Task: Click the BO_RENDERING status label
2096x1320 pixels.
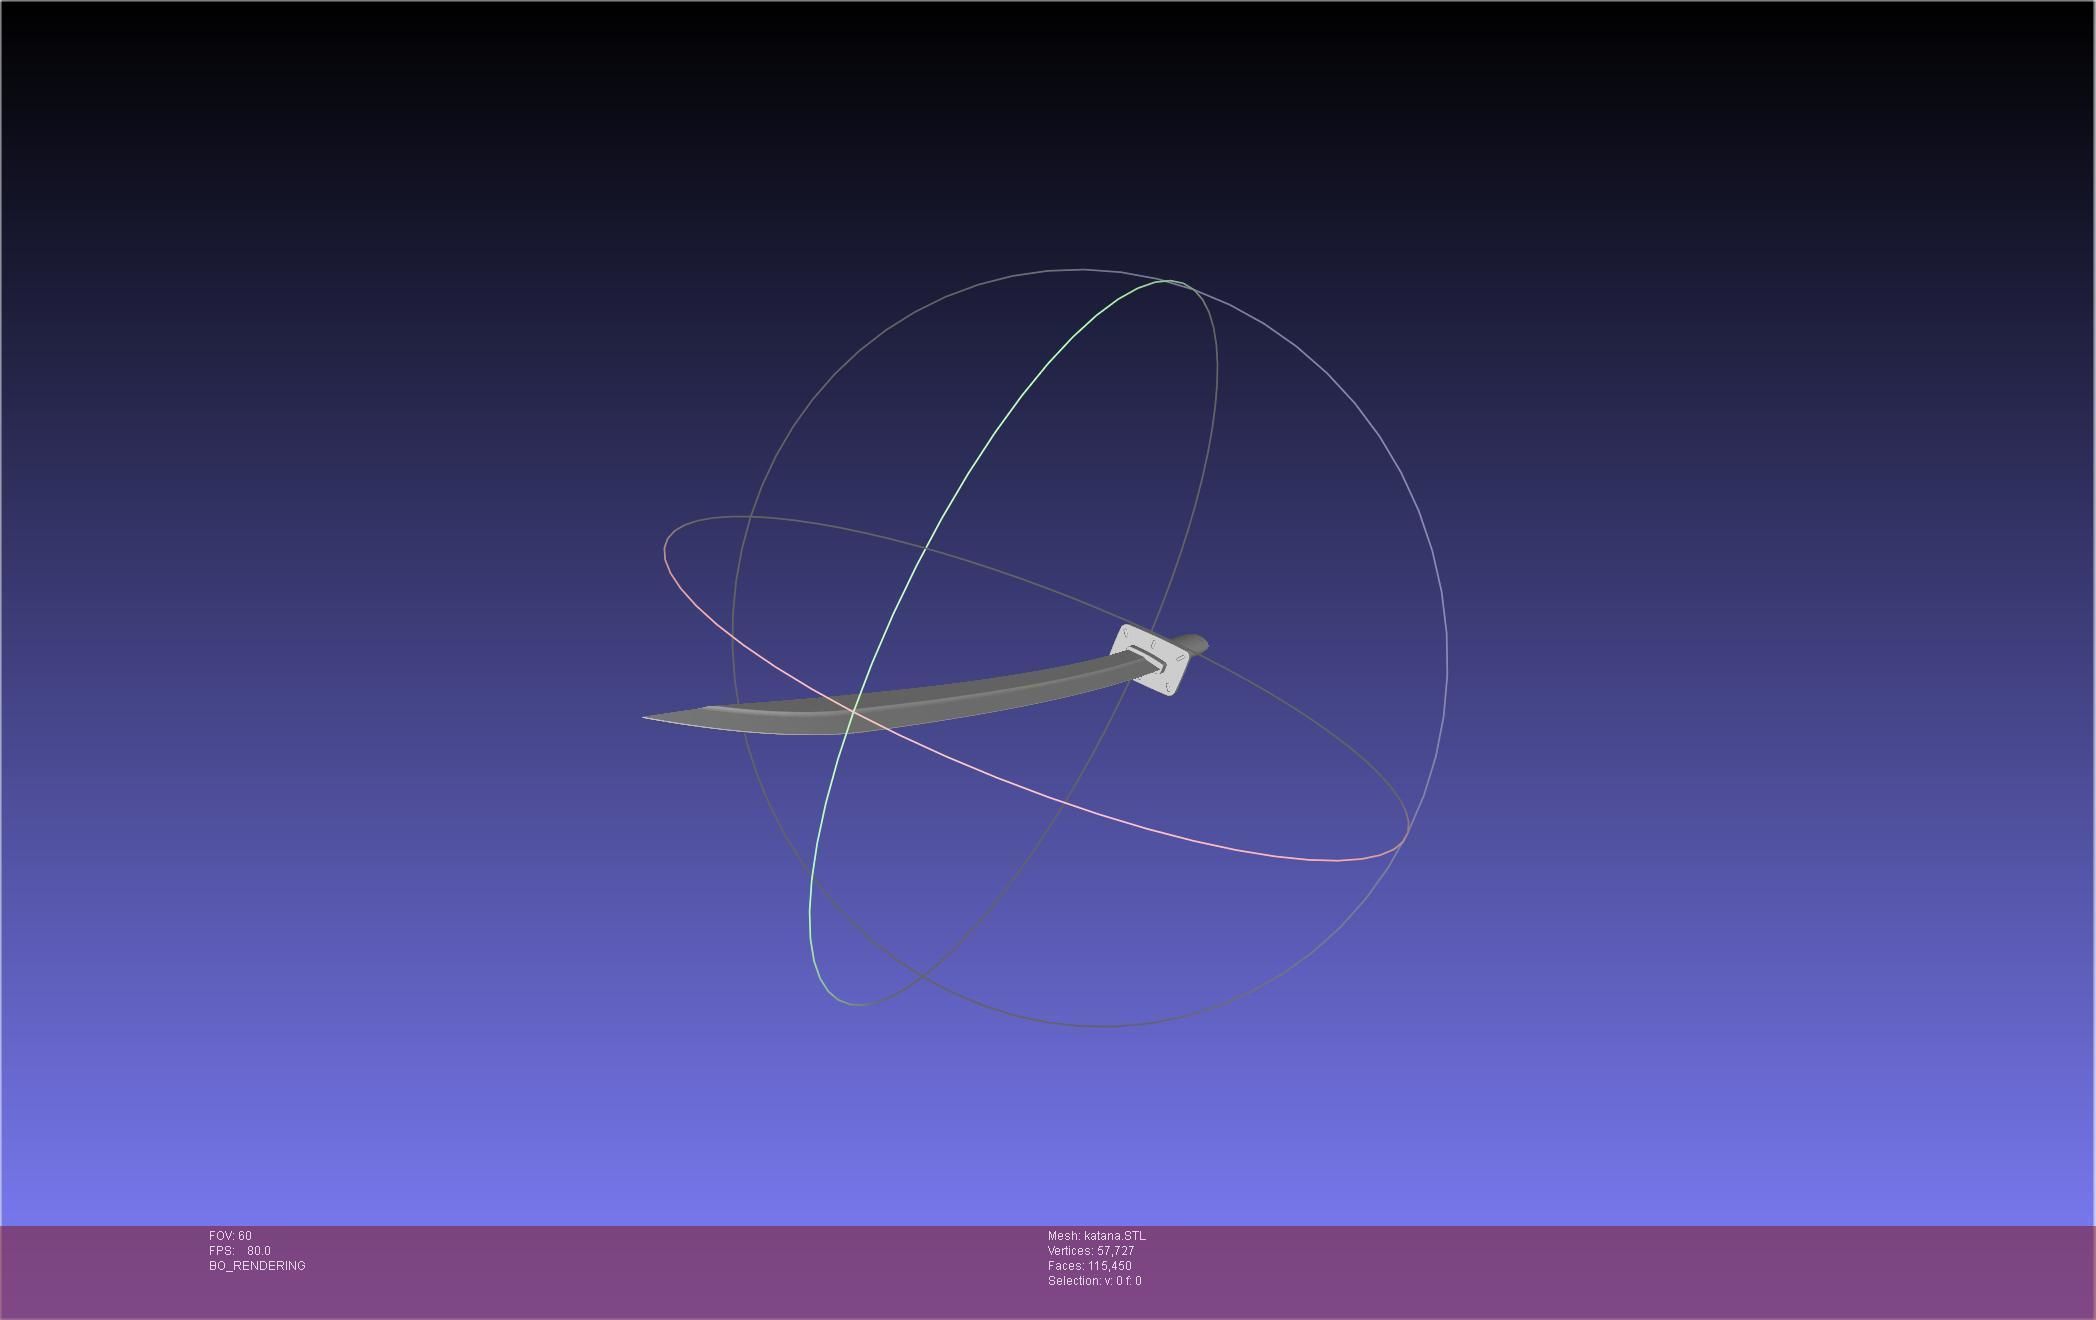Action: pos(257,1266)
